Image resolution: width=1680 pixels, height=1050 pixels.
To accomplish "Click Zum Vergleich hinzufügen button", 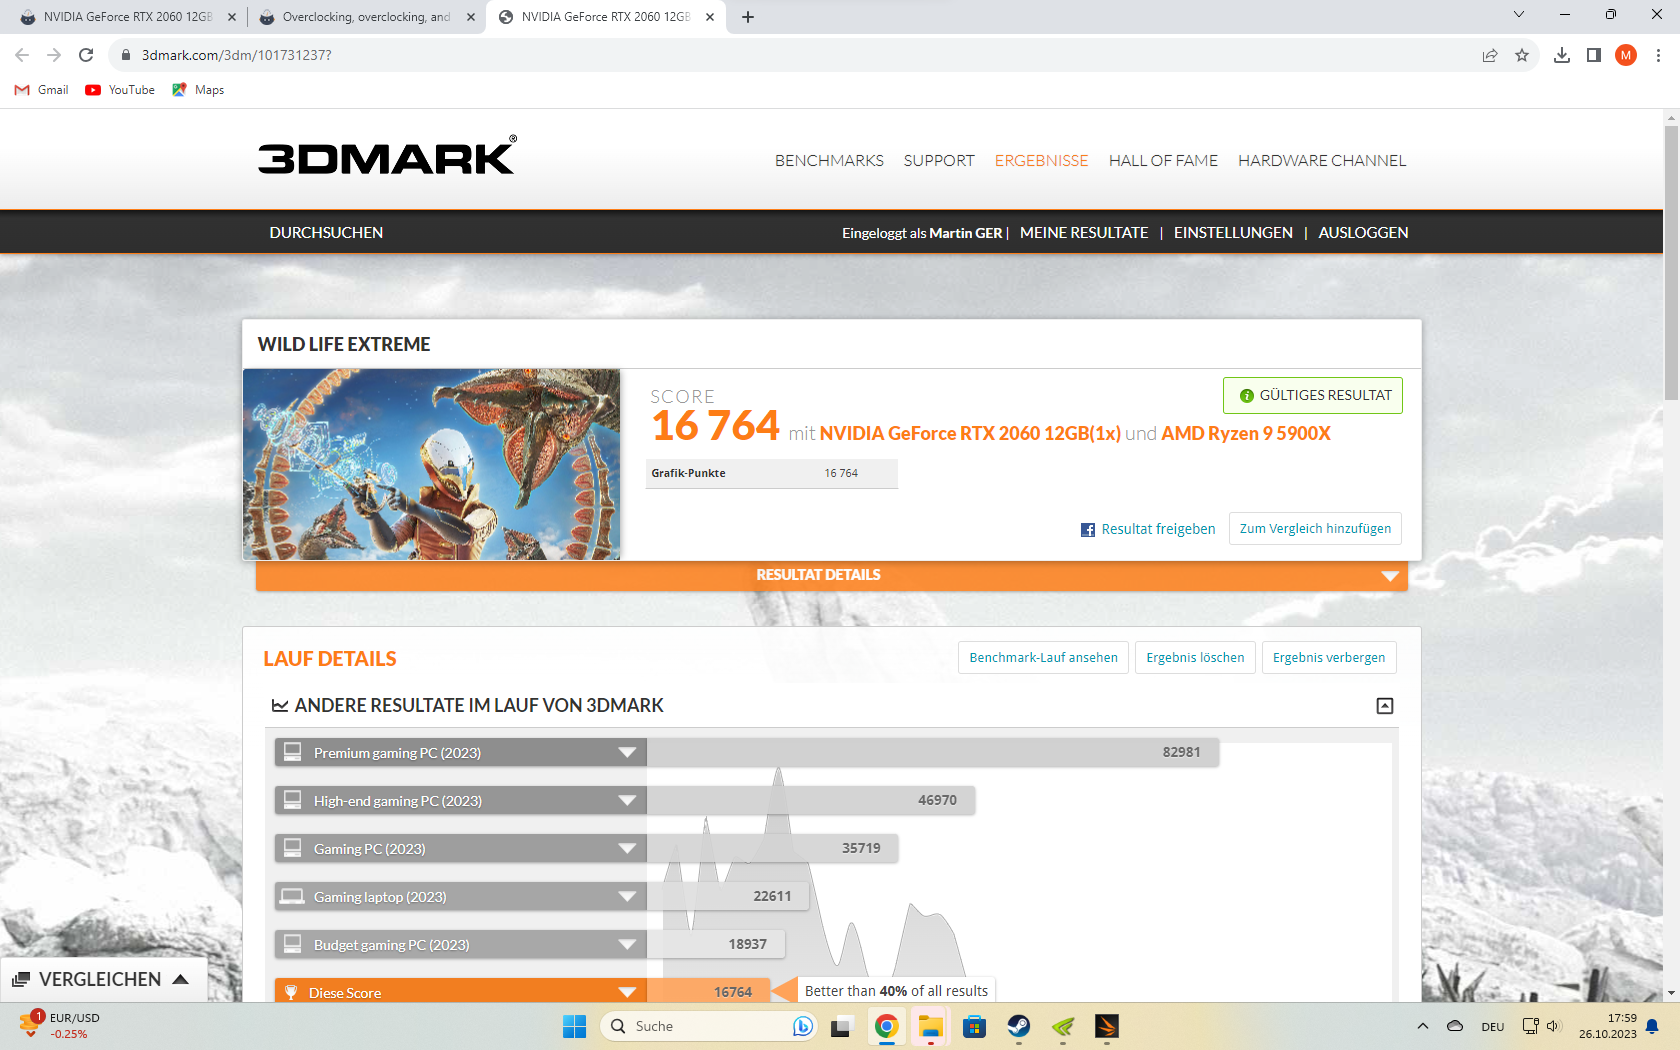I will [1315, 529].
